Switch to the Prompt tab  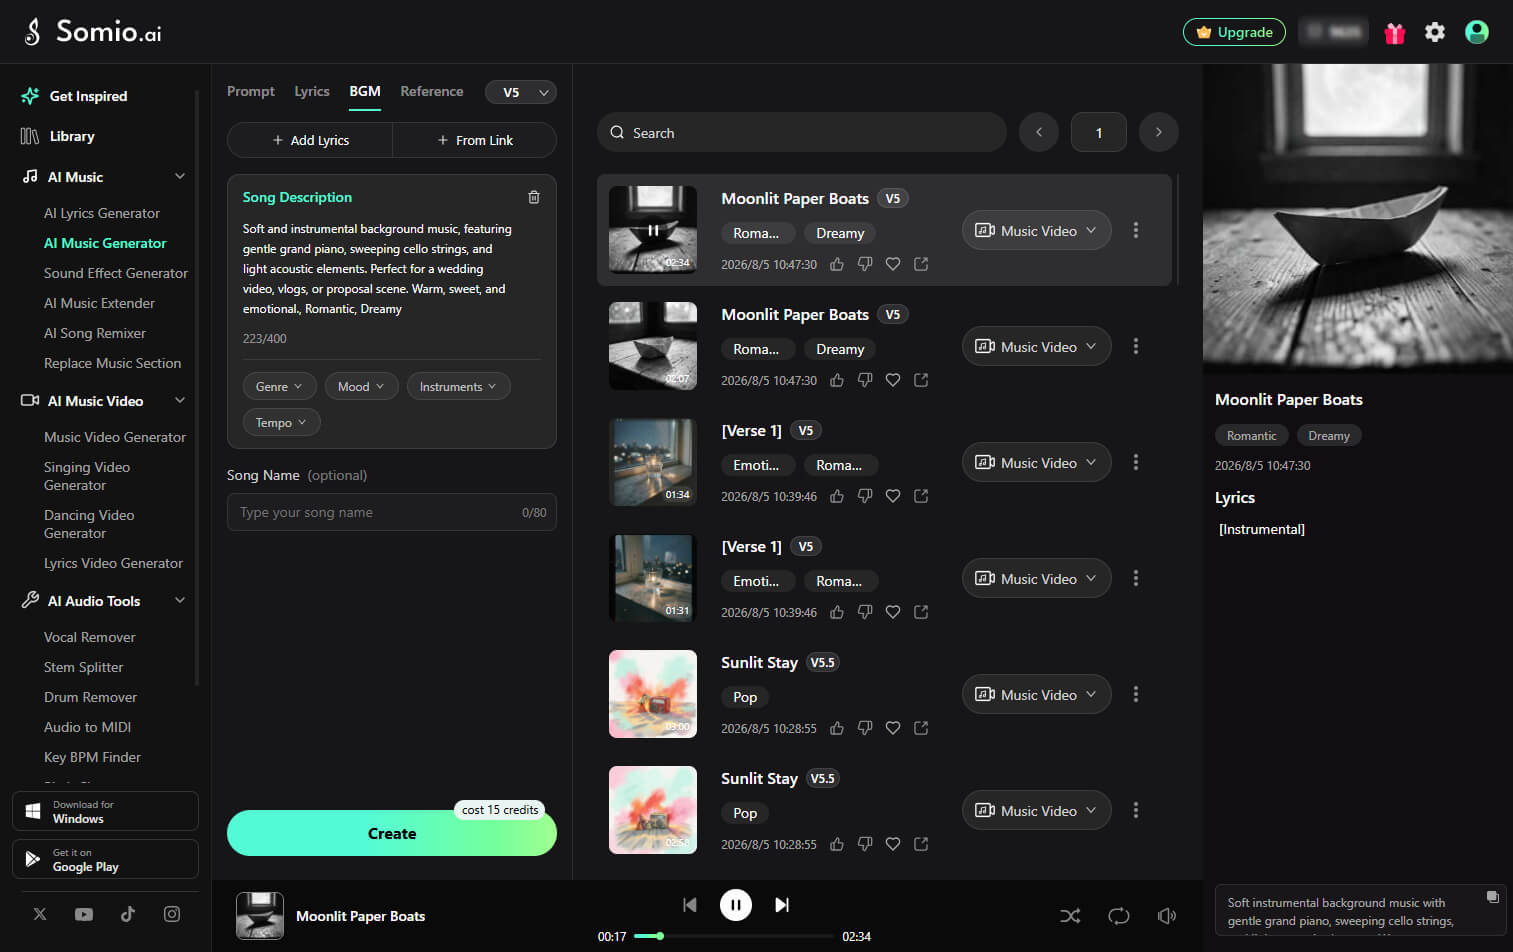coord(250,91)
